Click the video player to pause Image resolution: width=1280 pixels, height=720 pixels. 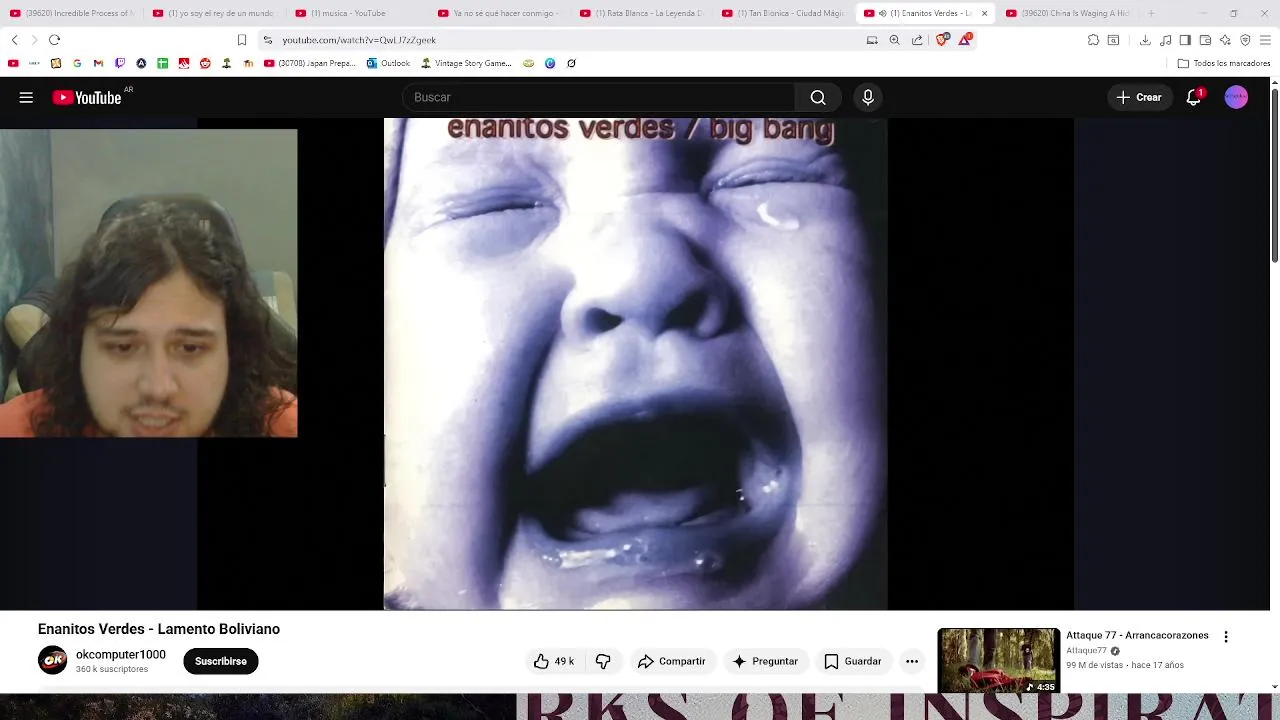(635, 364)
